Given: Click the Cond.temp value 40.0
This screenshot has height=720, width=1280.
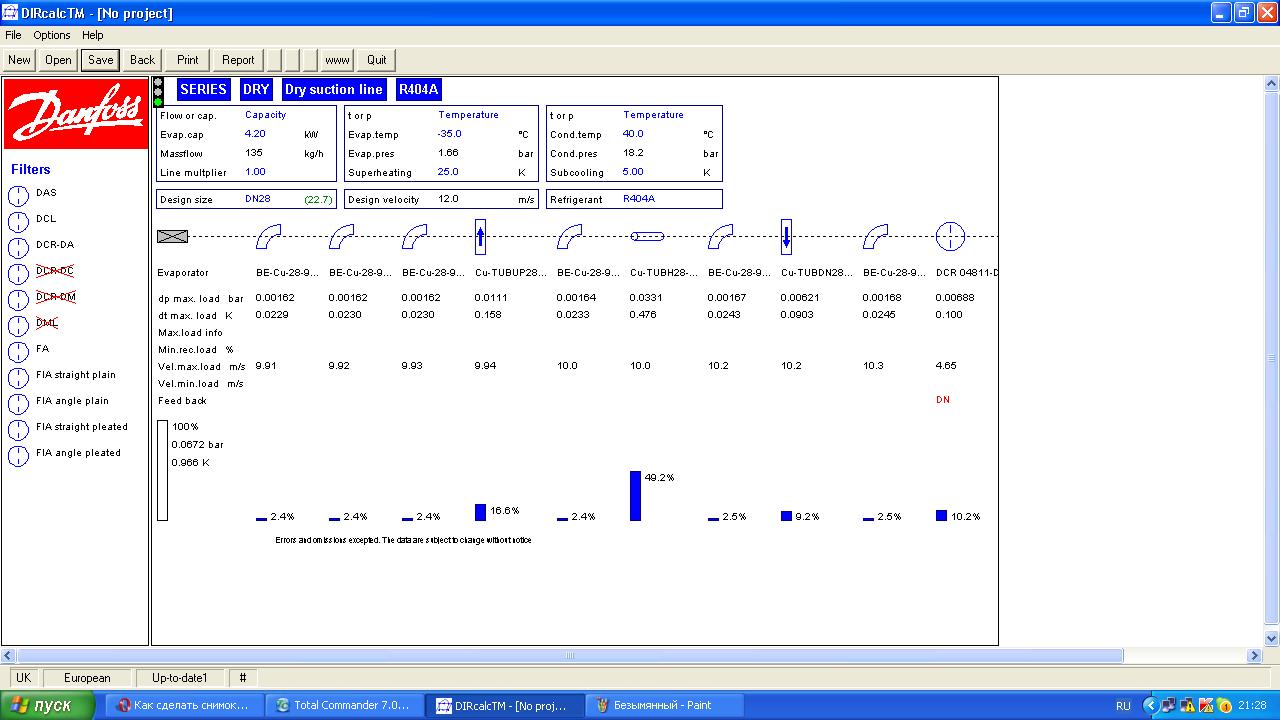Looking at the screenshot, I should pos(633,134).
